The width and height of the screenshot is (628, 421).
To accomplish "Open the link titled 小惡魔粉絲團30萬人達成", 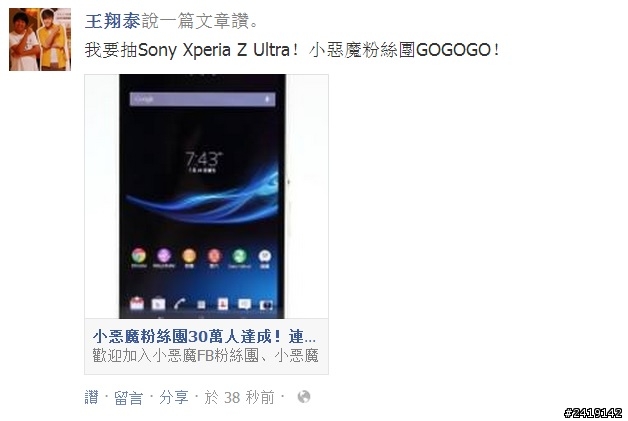I will tap(204, 336).
